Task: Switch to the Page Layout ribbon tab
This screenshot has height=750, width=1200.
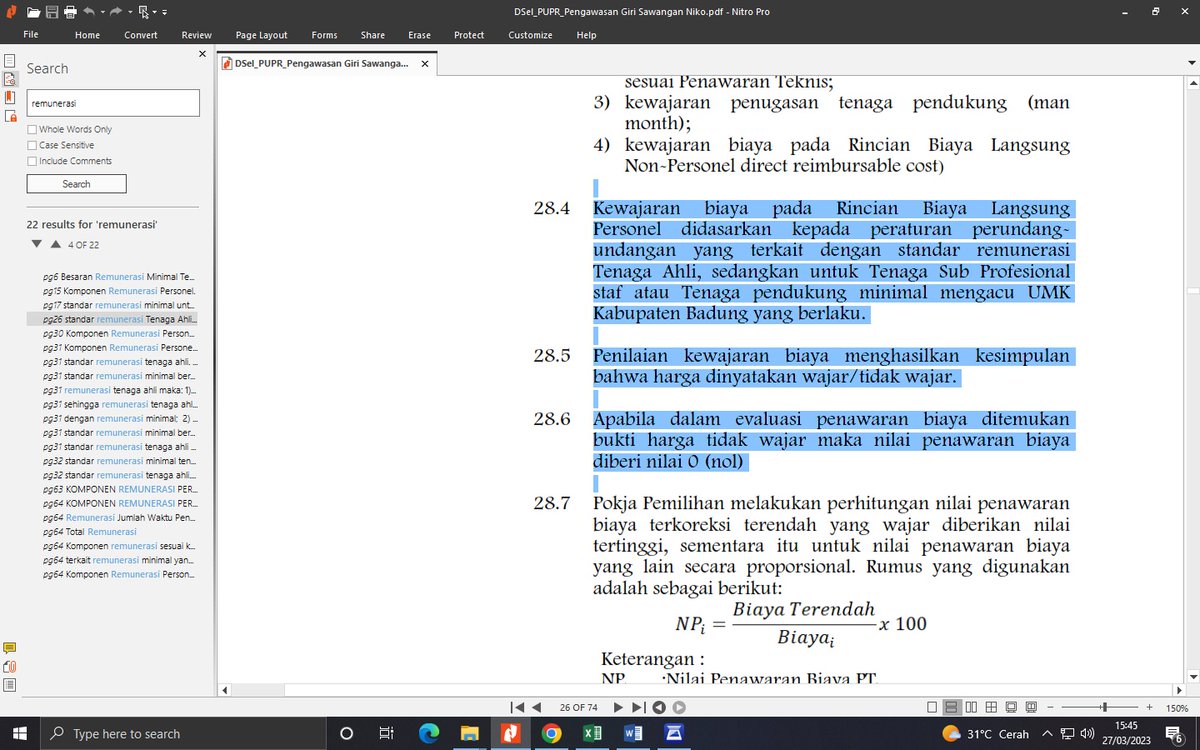Action: click(260, 35)
